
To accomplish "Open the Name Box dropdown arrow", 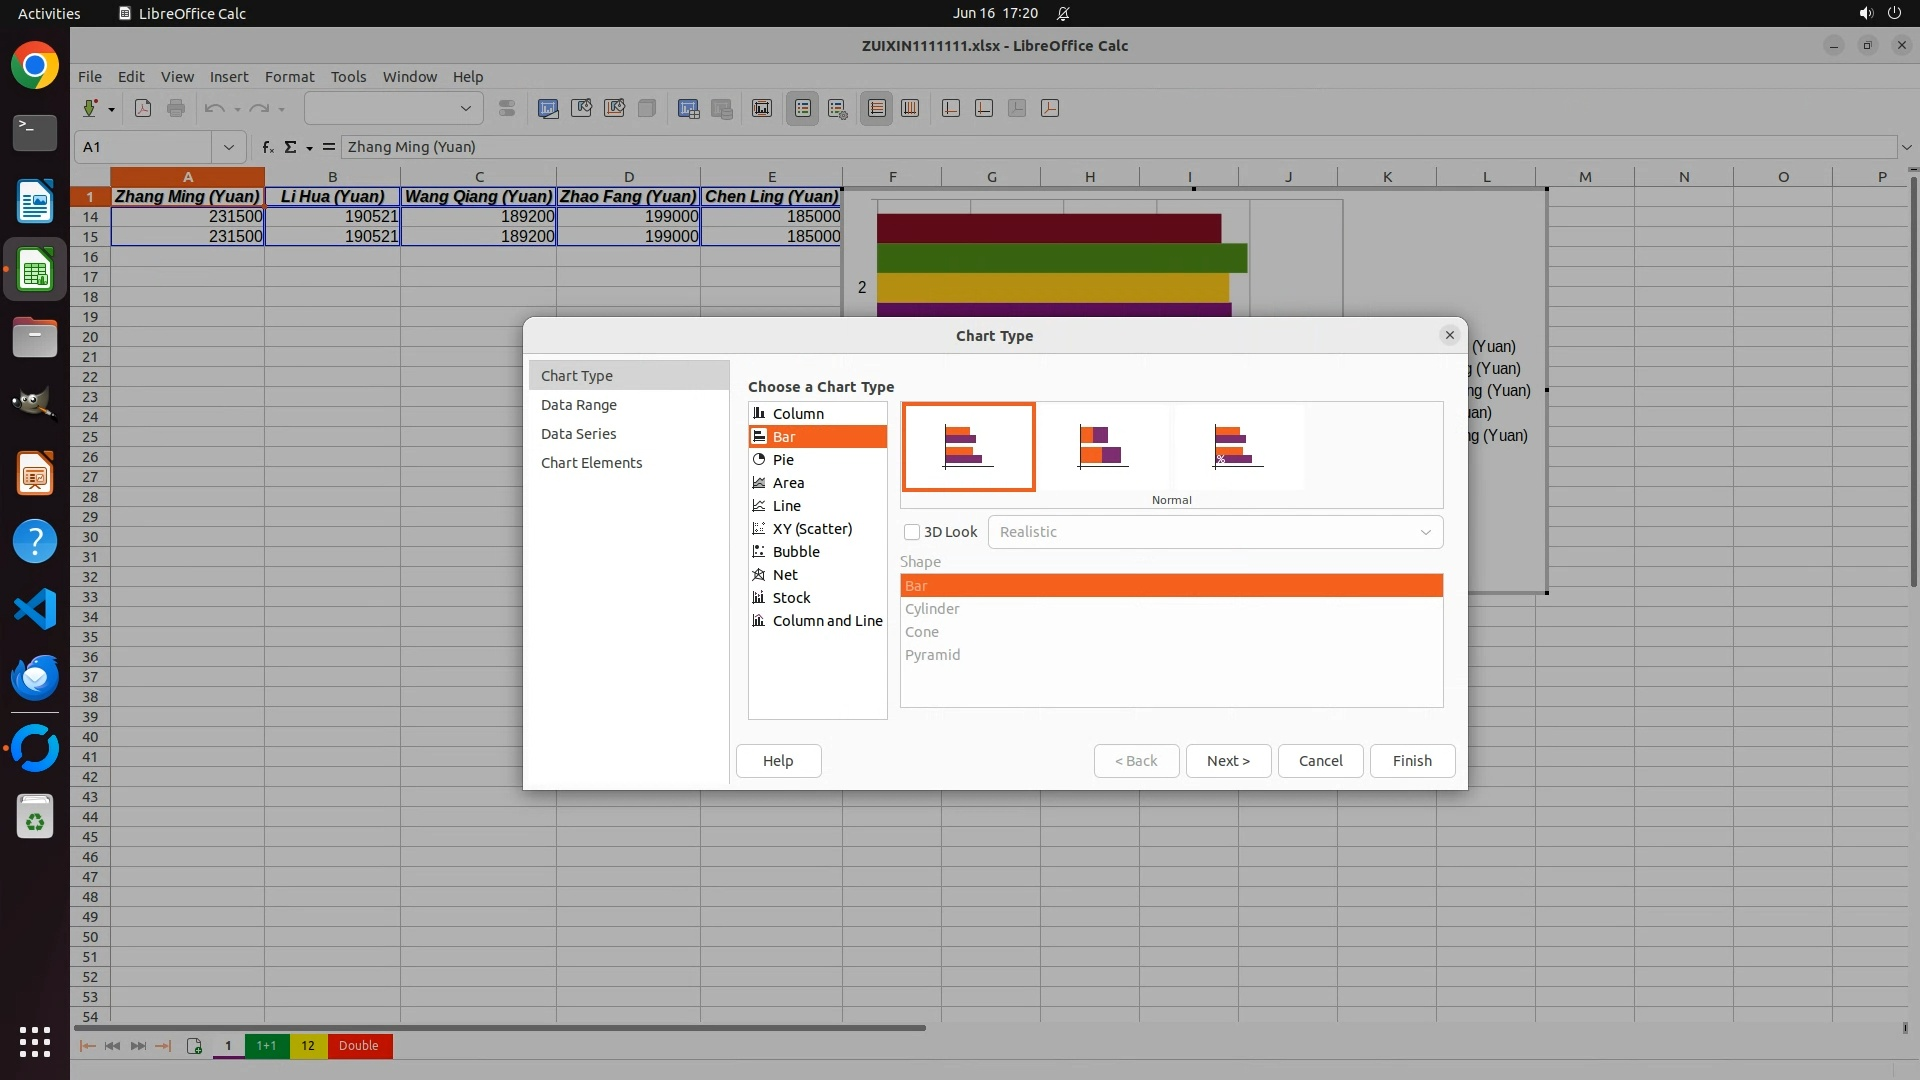I will (229, 147).
